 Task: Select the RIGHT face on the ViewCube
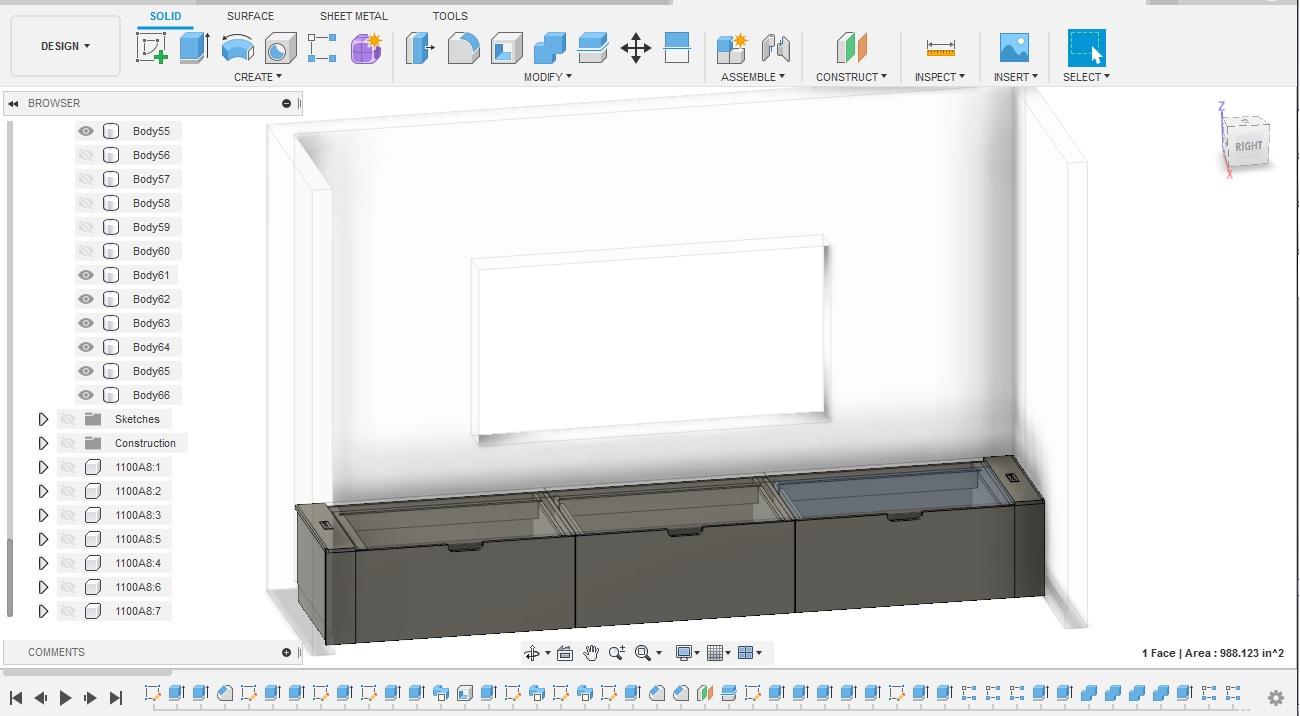tap(1247, 146)
